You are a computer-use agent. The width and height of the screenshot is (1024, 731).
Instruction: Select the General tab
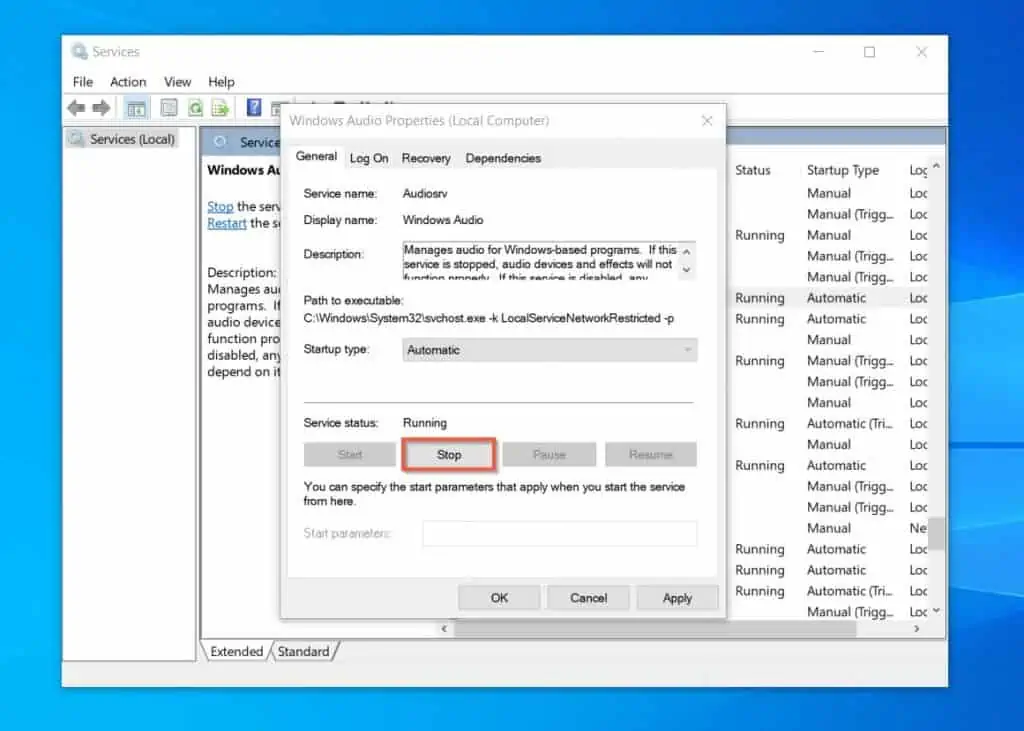[x=316, y=157]
